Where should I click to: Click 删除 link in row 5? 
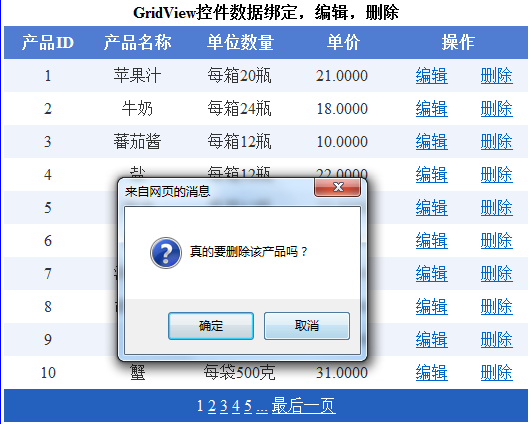(496, 208)
